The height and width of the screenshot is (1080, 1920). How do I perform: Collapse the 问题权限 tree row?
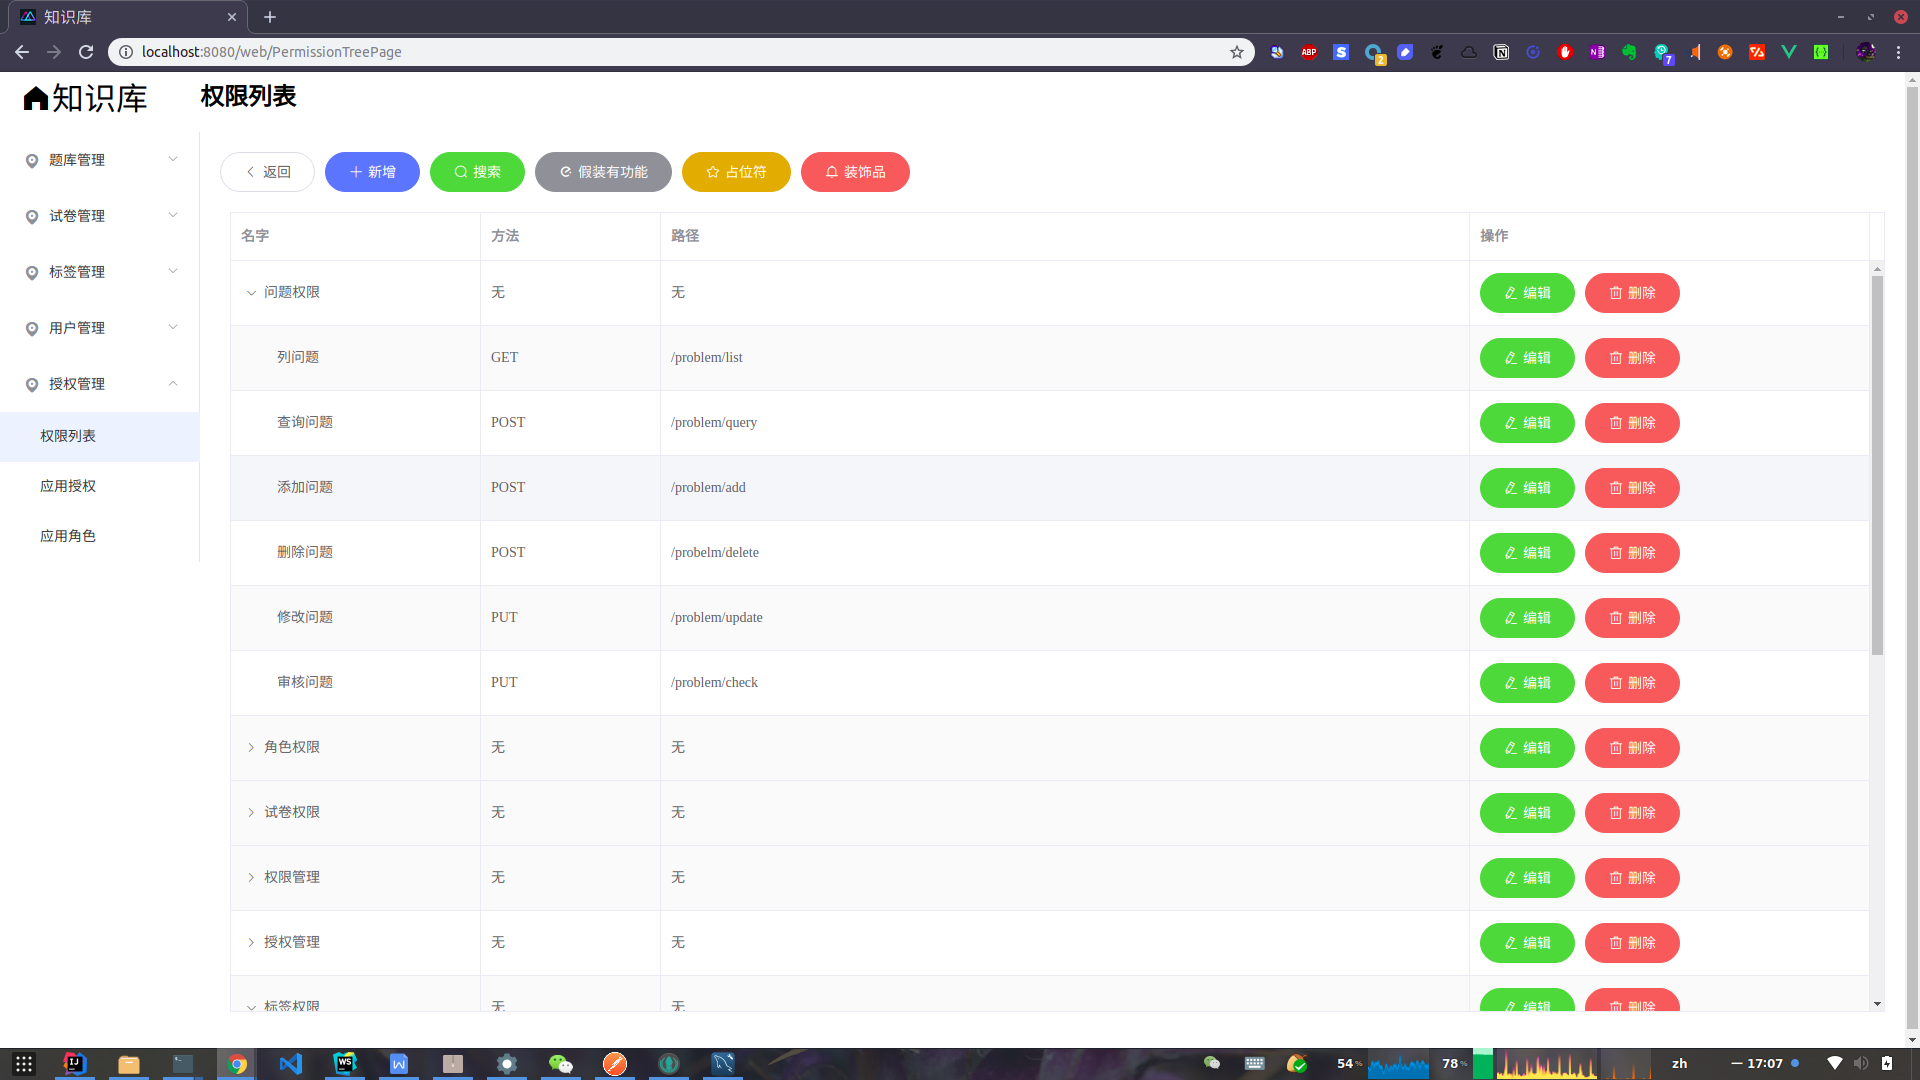pos(251,293)
